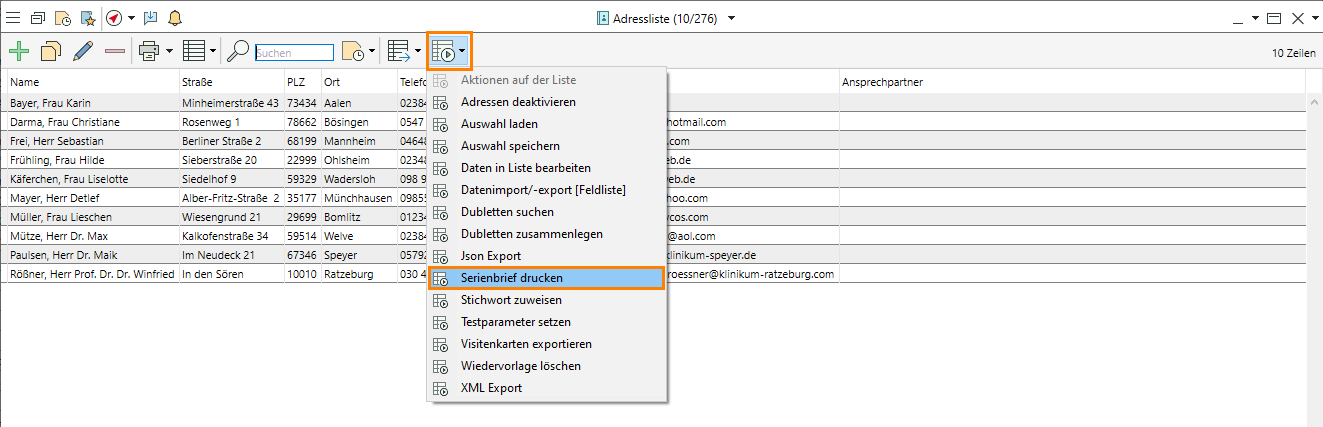Delete record with red minus icon
Image resolution: width=1323 pixels, height=427 pixels.
(x=114, y=50)
